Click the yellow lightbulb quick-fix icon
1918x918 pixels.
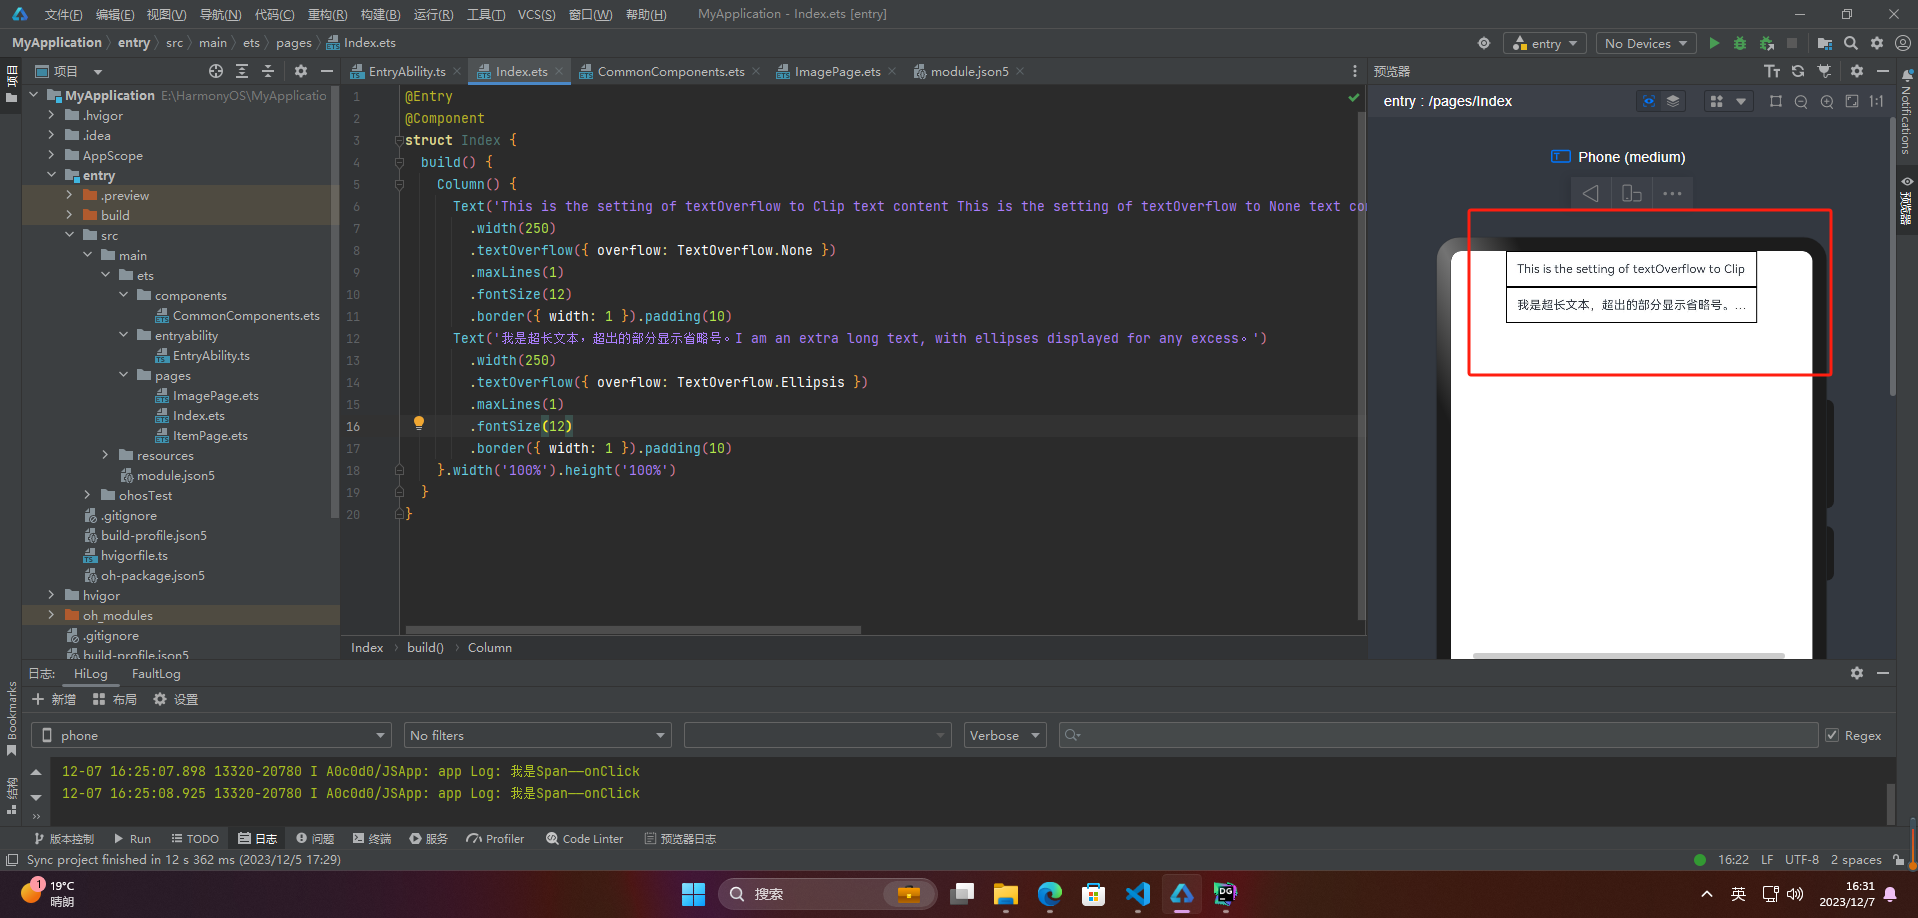[x=419, y=423]
